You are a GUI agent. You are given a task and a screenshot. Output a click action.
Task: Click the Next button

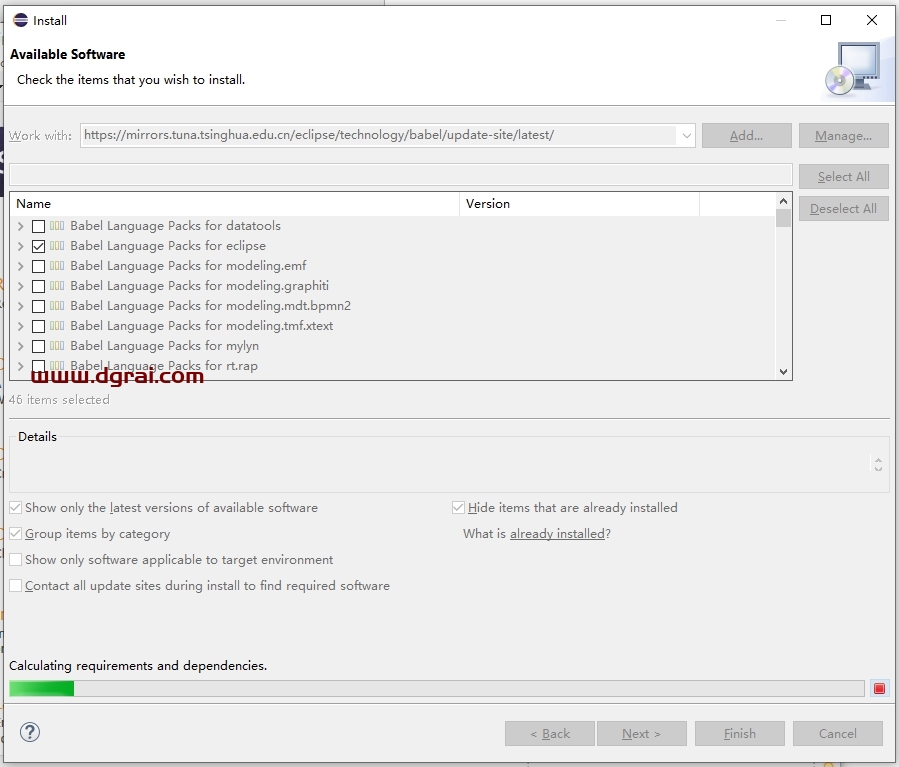pos(642,734)
